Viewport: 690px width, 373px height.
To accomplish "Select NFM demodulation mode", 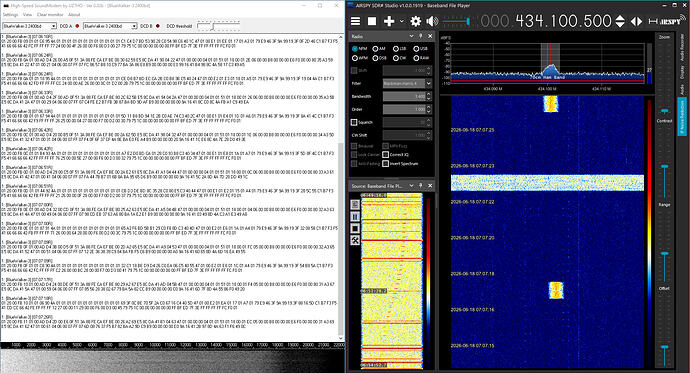I will 360,49.
